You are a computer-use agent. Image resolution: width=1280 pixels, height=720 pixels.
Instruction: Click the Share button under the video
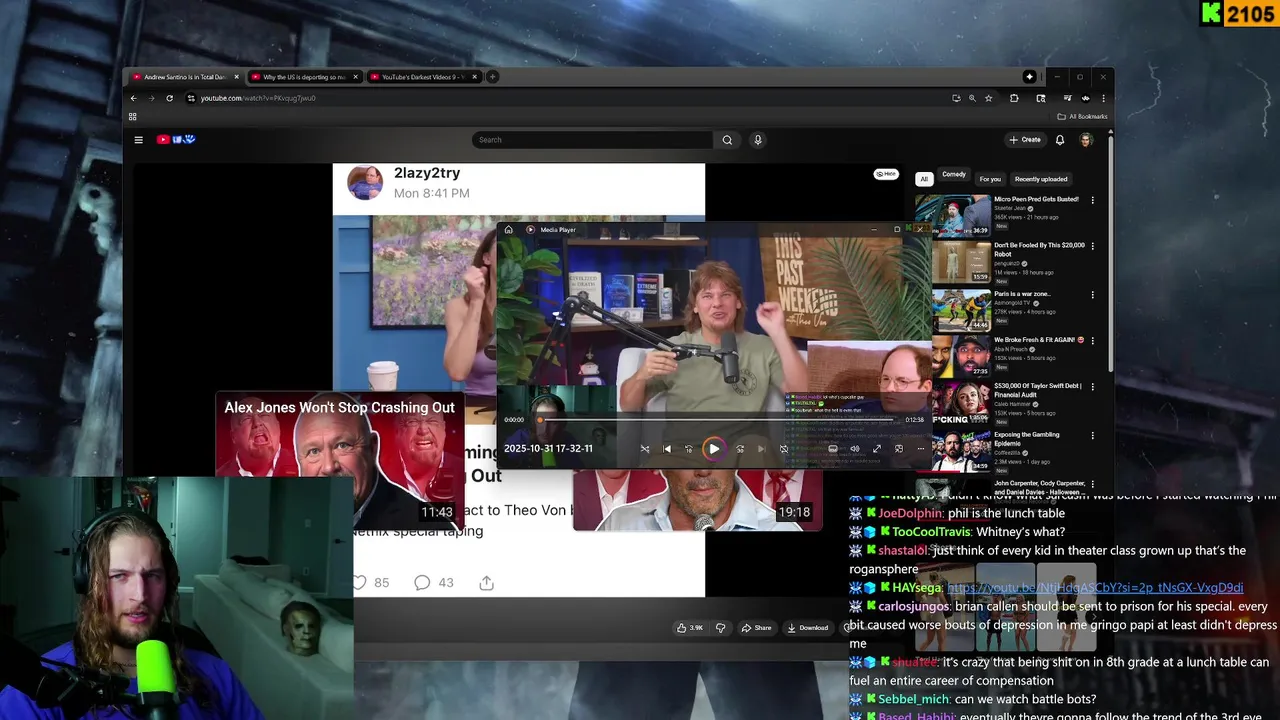756,628
